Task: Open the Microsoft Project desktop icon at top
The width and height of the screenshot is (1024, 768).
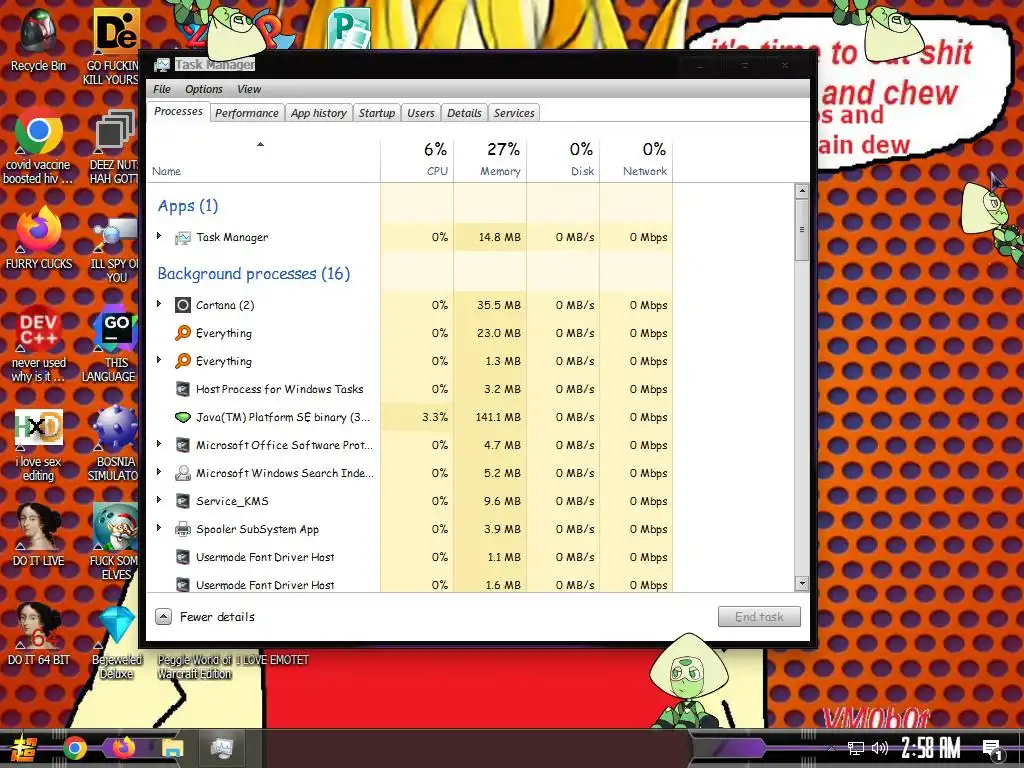Action: pyautogui.click(x=349, y=27)
